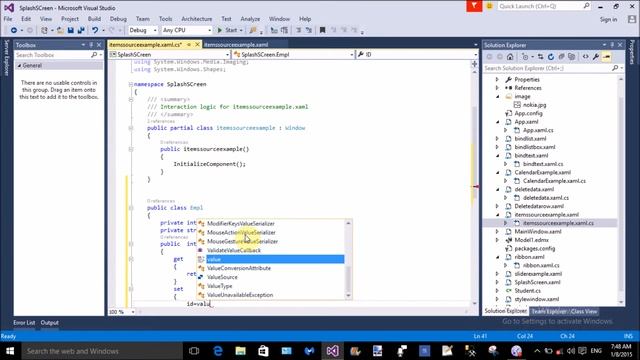Click Solution Explorer Home icon
Image resolution: width=640 pixels, height=360 pixels.
click(x=510, y=57)
